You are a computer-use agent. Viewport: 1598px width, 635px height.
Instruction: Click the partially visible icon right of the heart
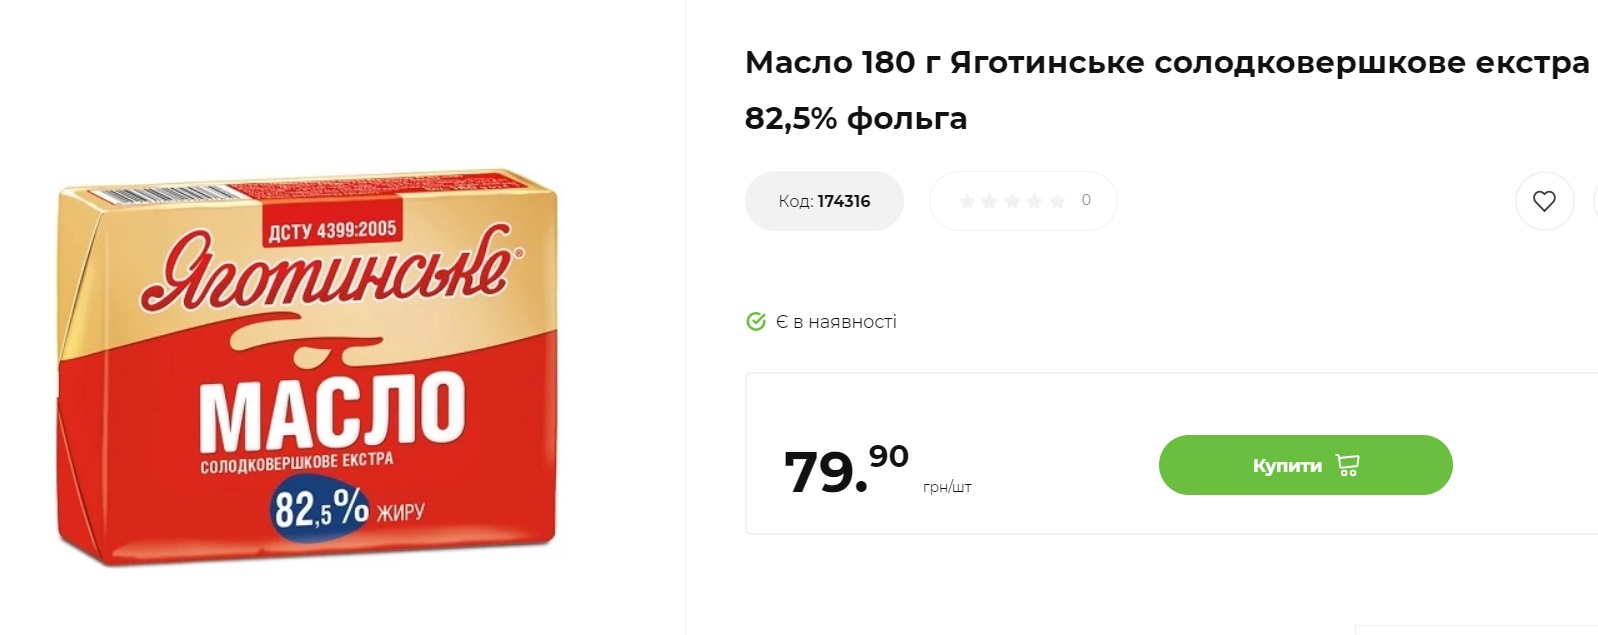pos(1596,200)
